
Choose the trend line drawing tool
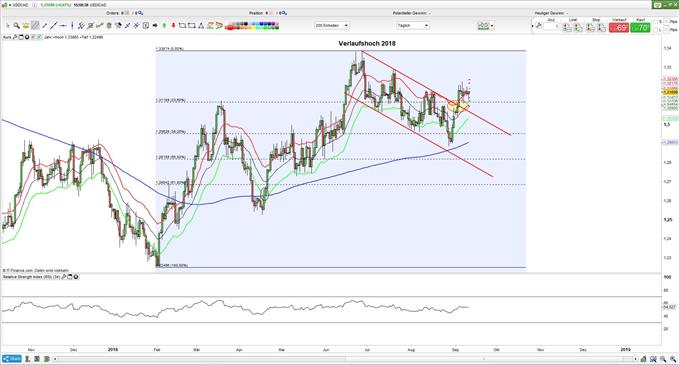click(53, 26)
